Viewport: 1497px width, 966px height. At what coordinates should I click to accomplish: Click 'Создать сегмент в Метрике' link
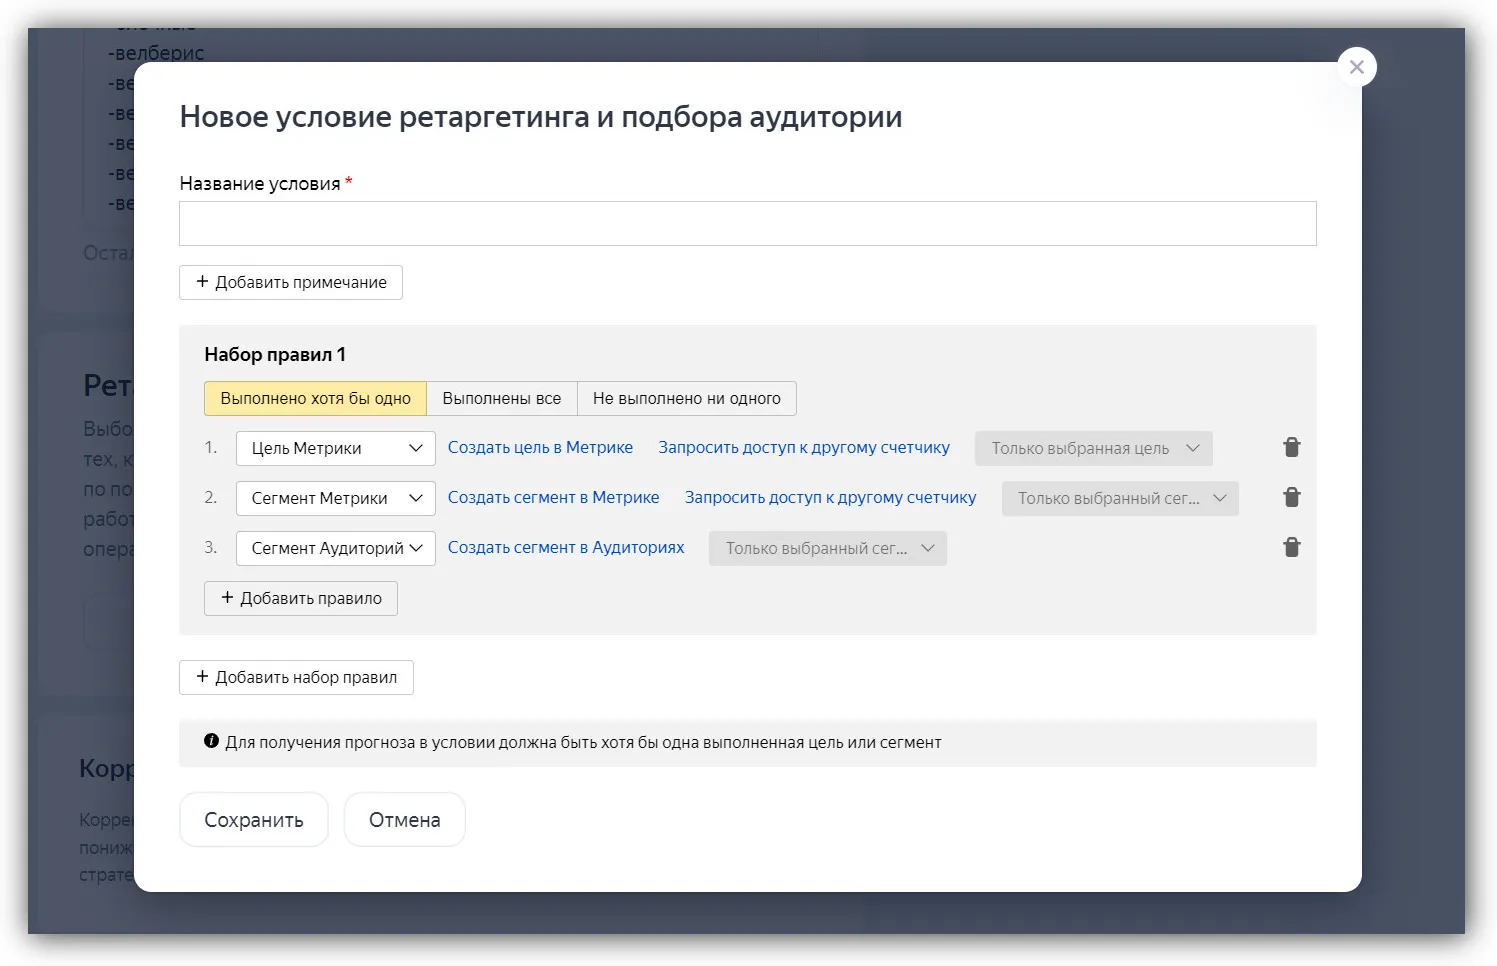(x=553, y=497)
